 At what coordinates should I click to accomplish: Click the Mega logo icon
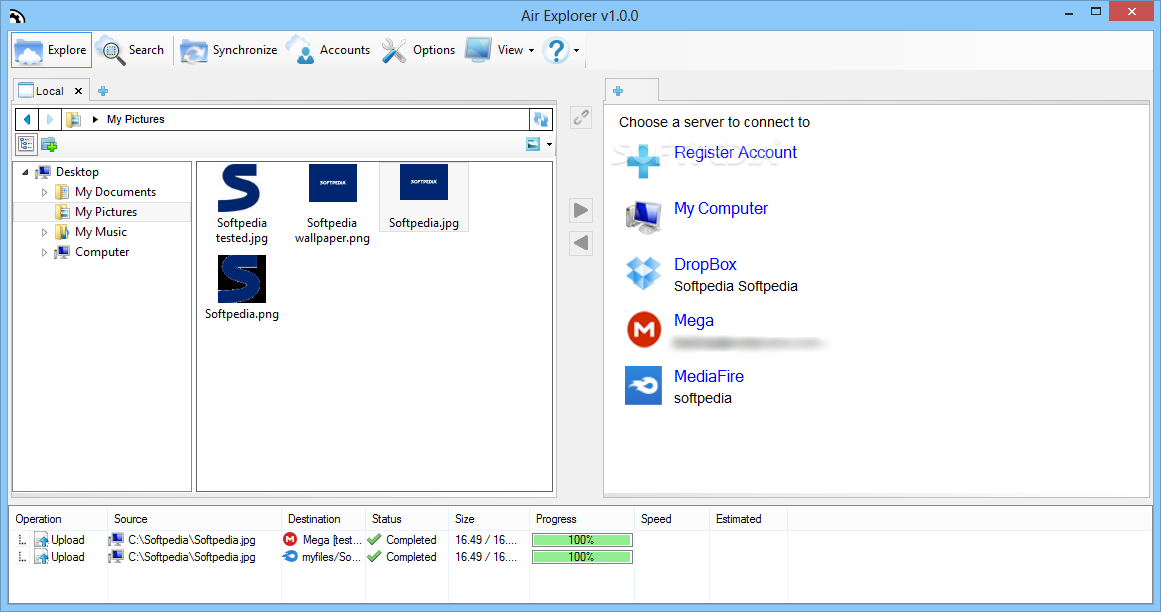[x=643, y=329]
